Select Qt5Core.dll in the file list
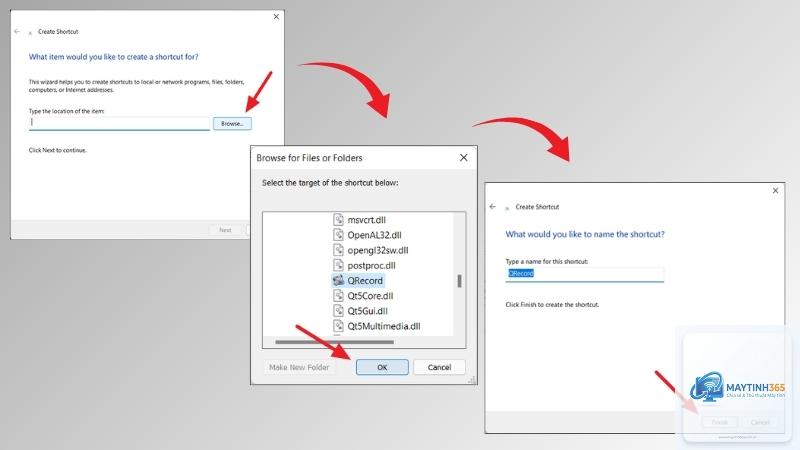The image size is (800, 450). point(370,296)
